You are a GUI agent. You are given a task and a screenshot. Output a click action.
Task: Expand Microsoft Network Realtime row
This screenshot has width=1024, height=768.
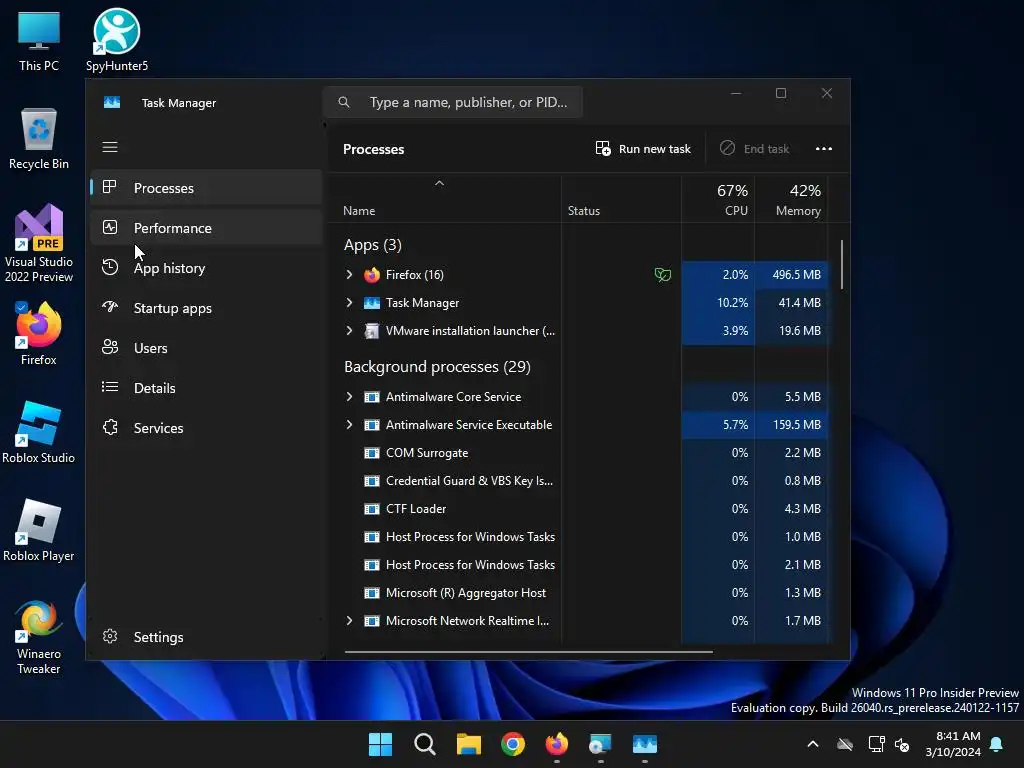tap(349, 620)
